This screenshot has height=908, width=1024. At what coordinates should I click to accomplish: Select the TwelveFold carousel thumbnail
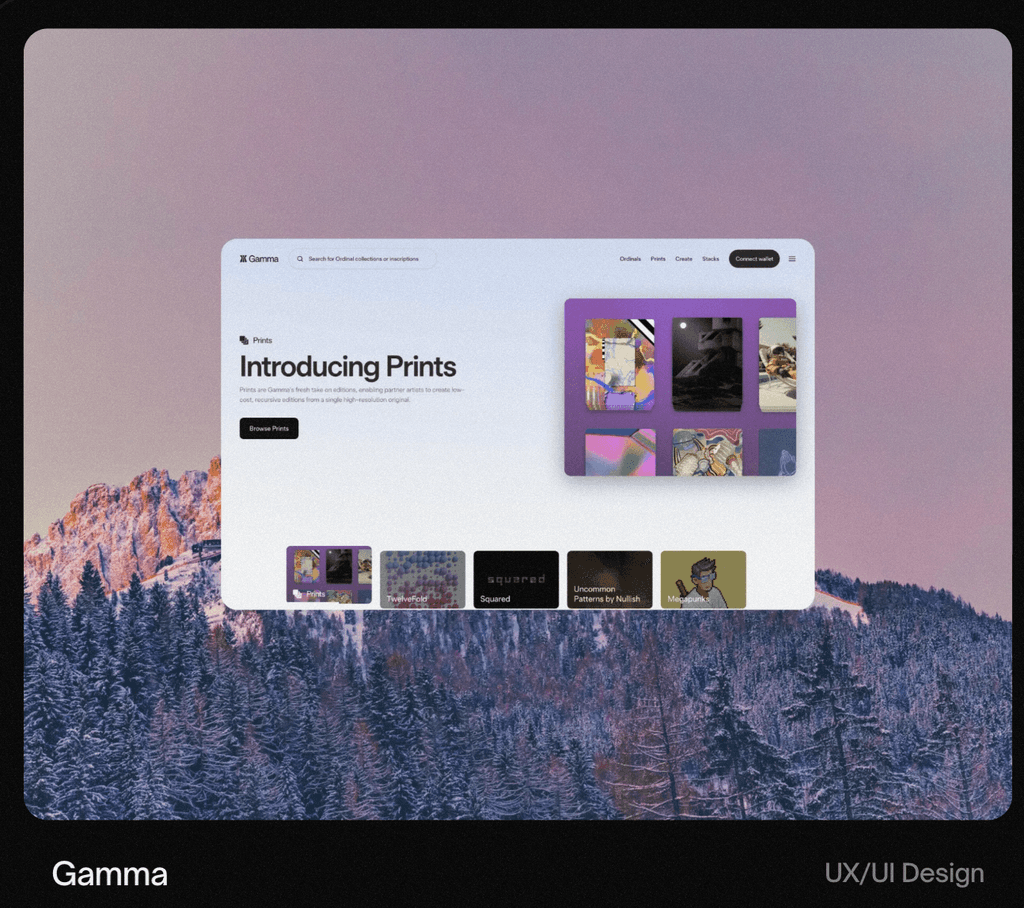tap(423, 579)
